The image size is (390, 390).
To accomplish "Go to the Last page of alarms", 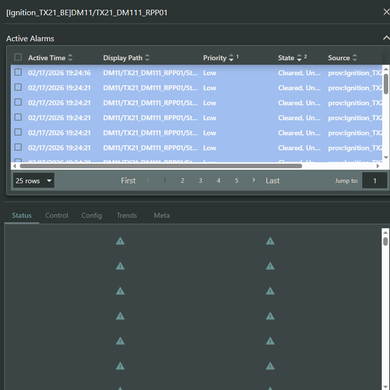I will pos(272,181).
